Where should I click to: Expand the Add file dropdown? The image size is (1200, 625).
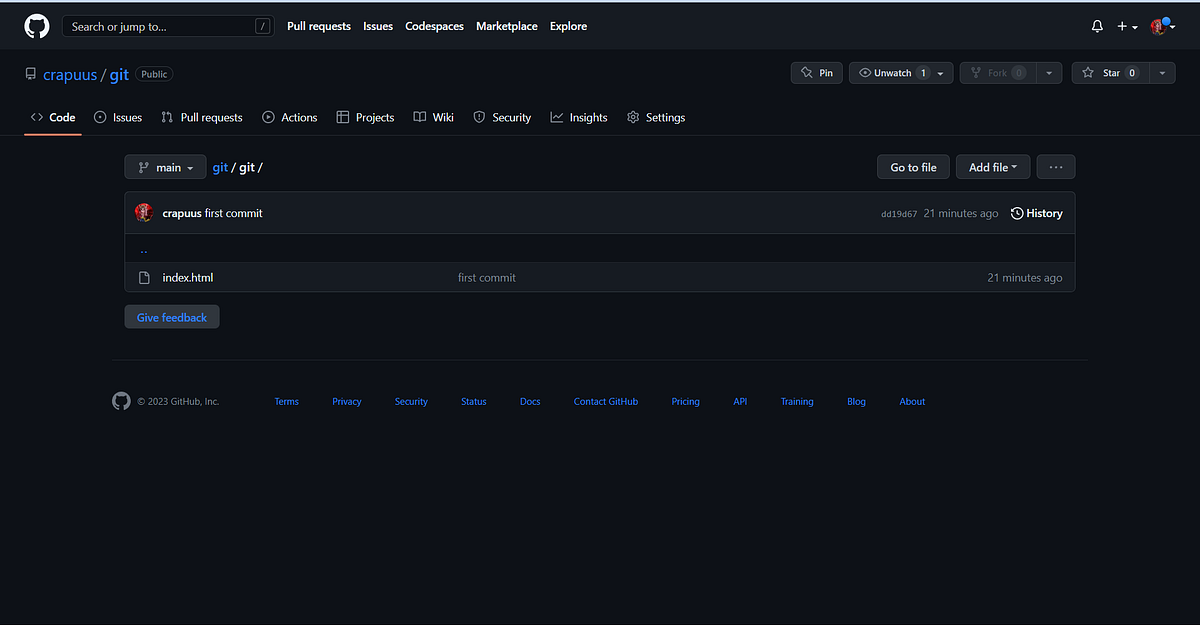click(992, 167)
